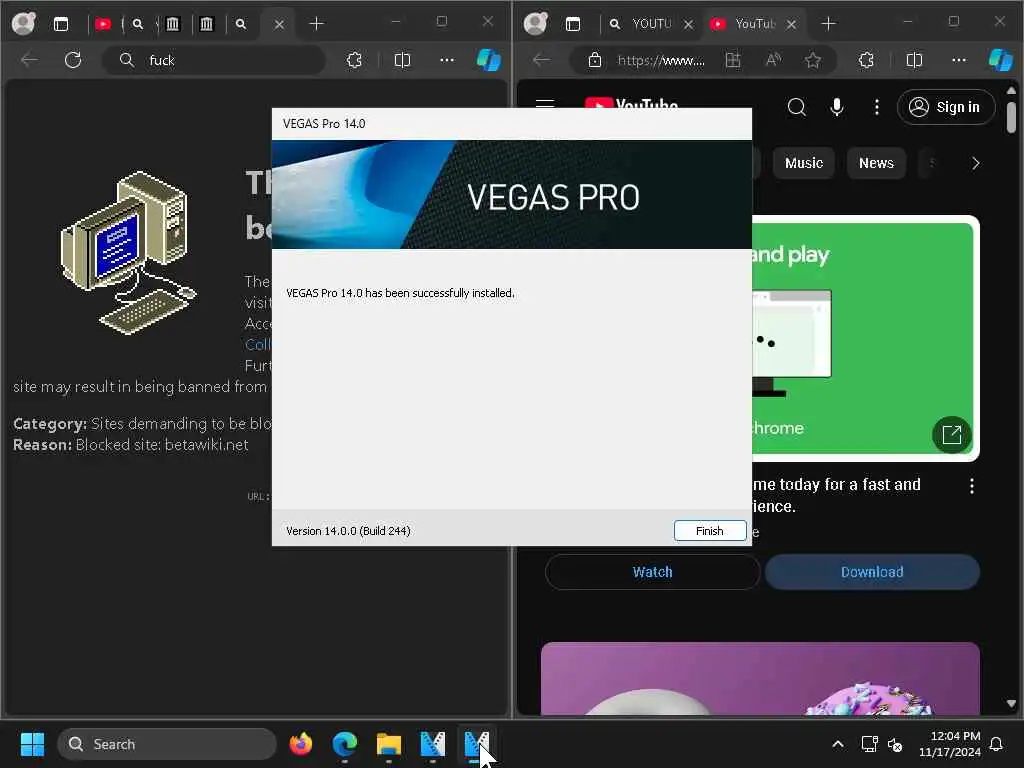The width and height of the screenshot is (1024, 768).
Task: Open Extensions in right Edge window
Action: (867, 60)
